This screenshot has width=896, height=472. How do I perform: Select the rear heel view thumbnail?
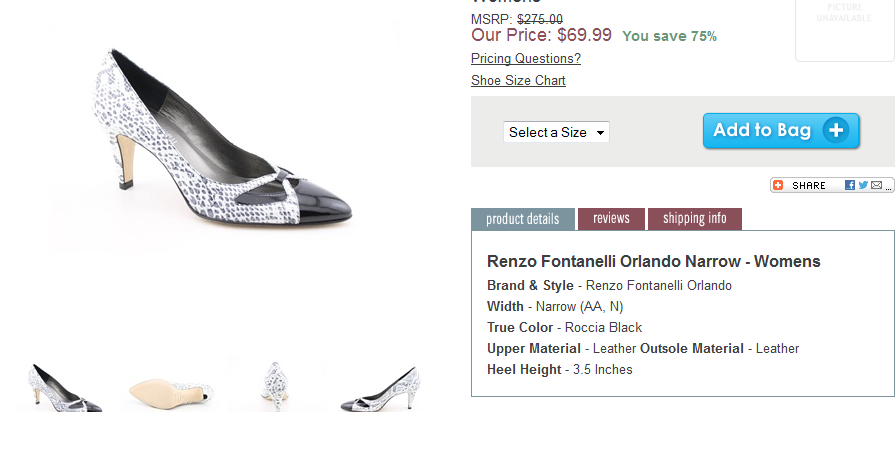tap(275, 386)
